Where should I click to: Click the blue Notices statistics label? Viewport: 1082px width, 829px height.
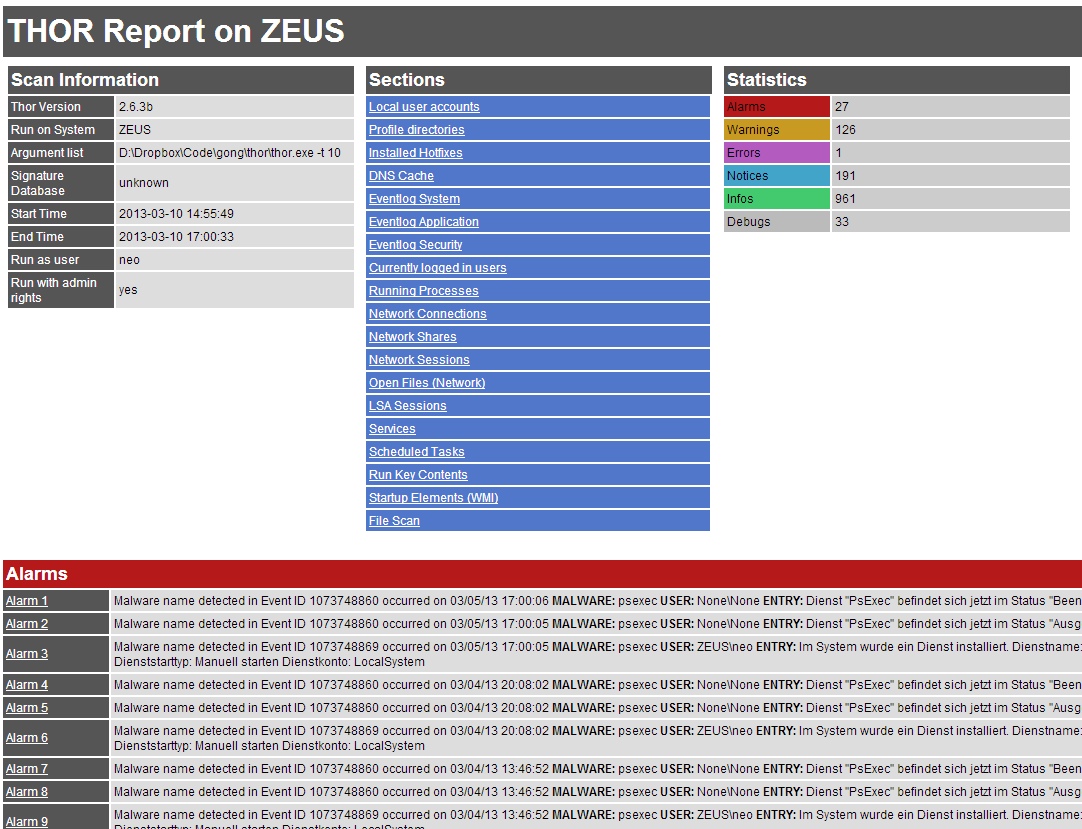pyautogui.click(x=776, y=176)
